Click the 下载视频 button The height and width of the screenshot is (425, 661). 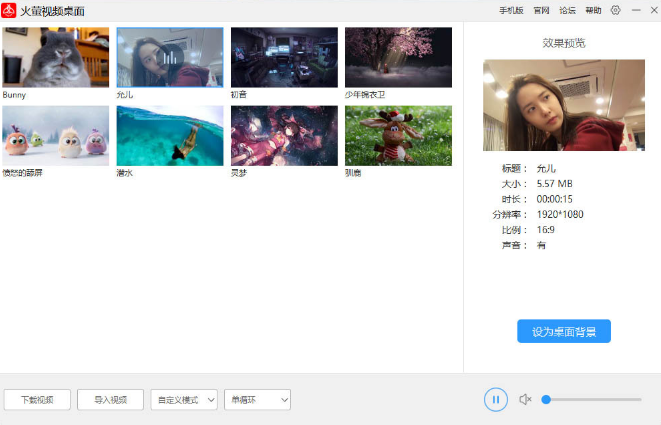(x=37, y=400)
